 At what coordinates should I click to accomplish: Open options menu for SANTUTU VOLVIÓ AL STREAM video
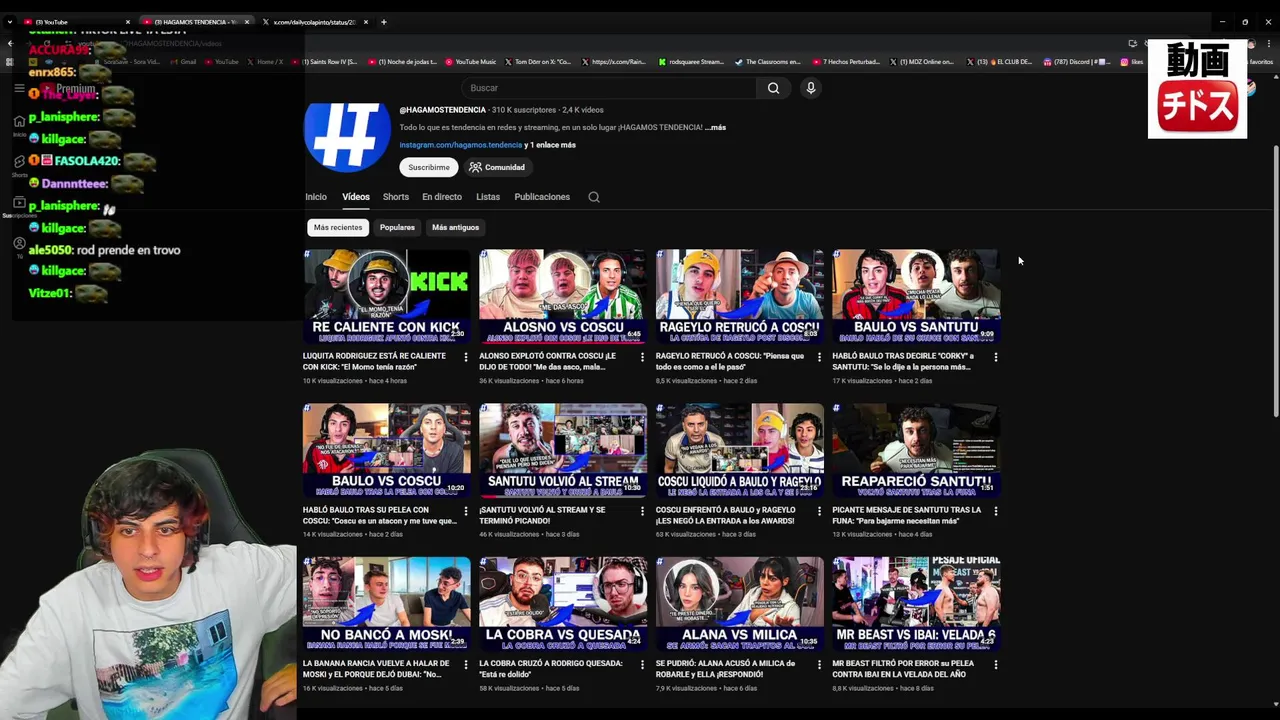[643, 511]
